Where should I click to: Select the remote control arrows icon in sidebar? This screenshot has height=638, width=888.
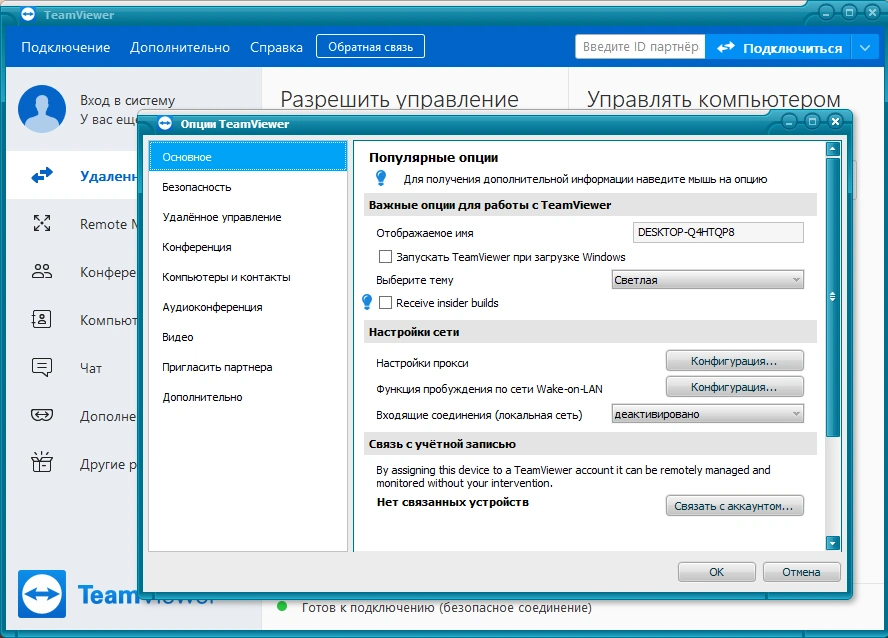coord(42,175)
